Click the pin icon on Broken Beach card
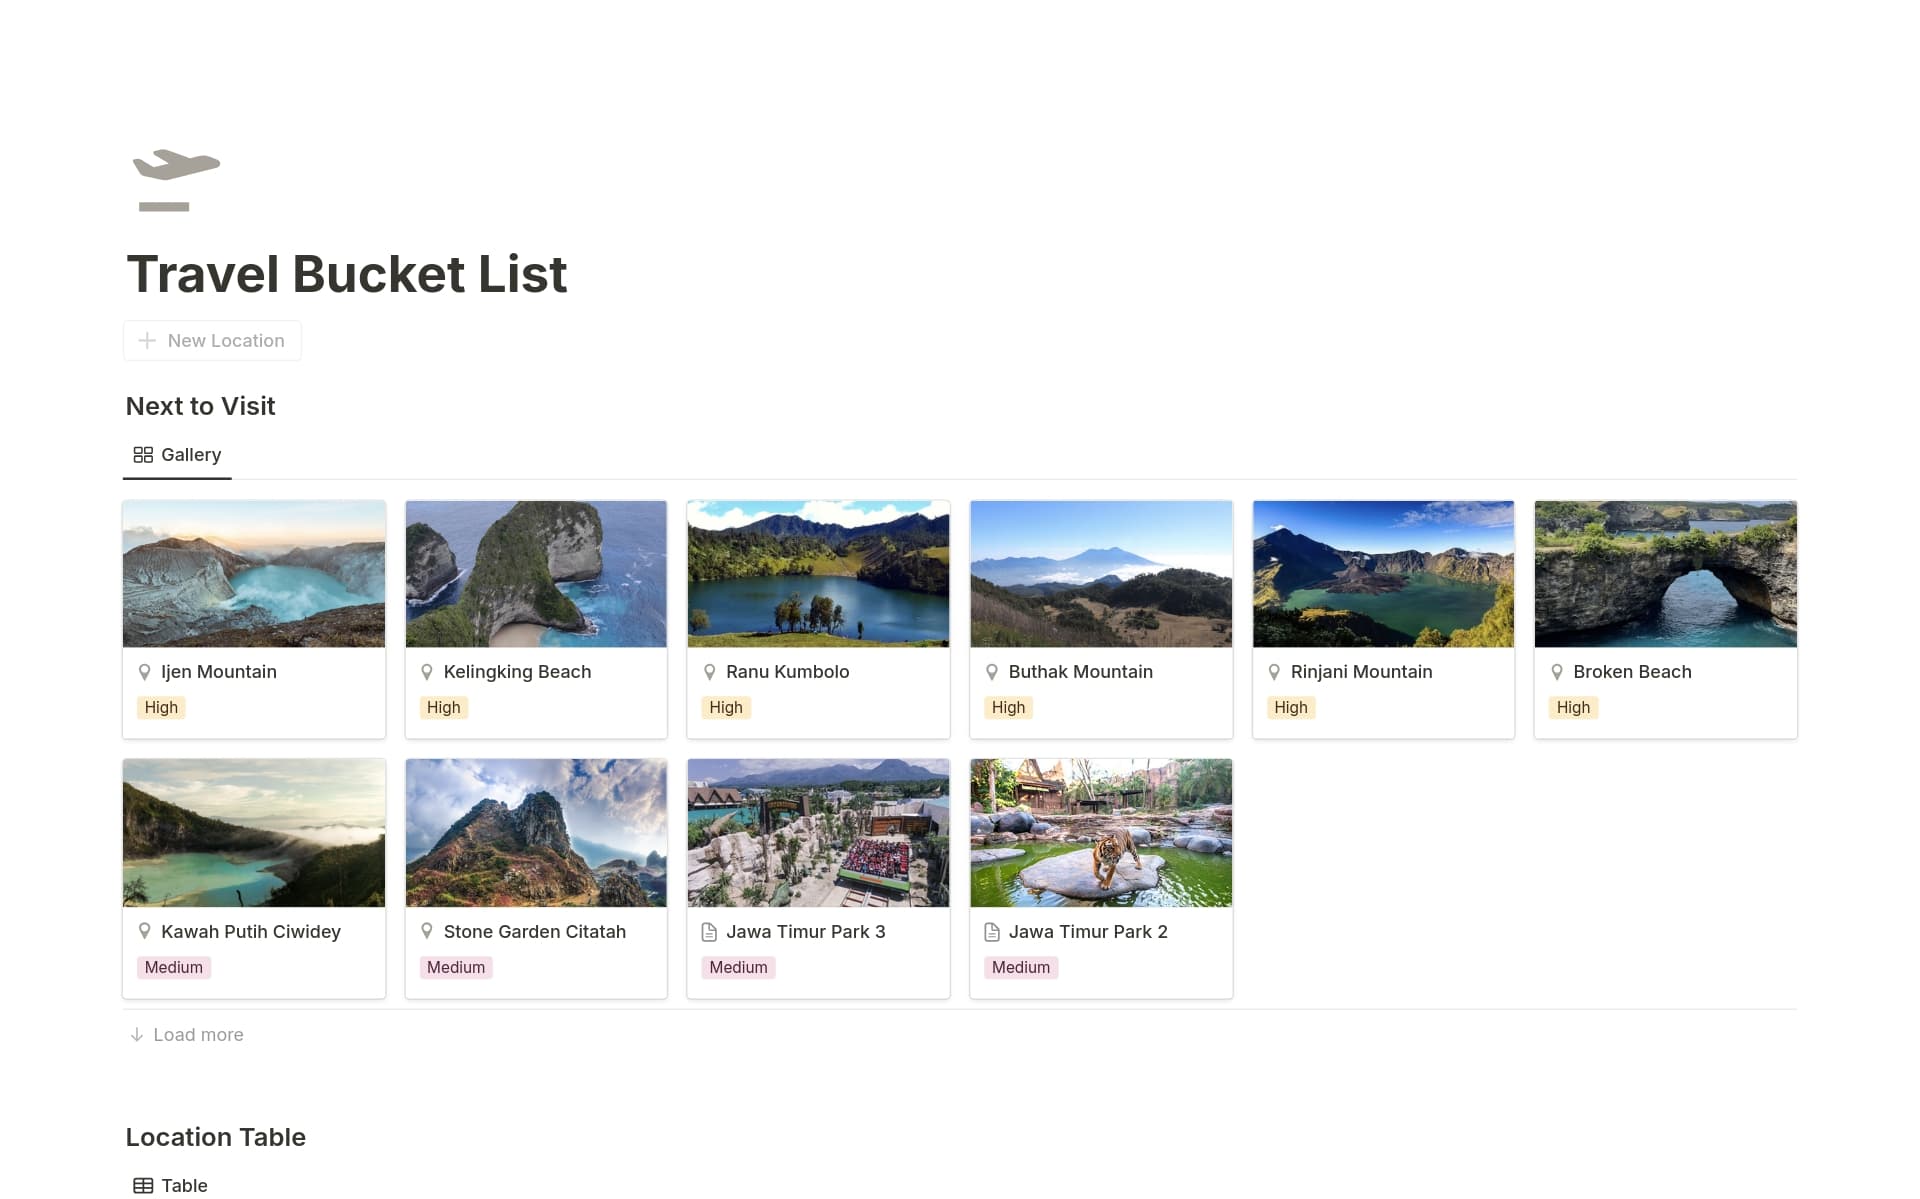1920x1199 pixels. [1557, 671]
